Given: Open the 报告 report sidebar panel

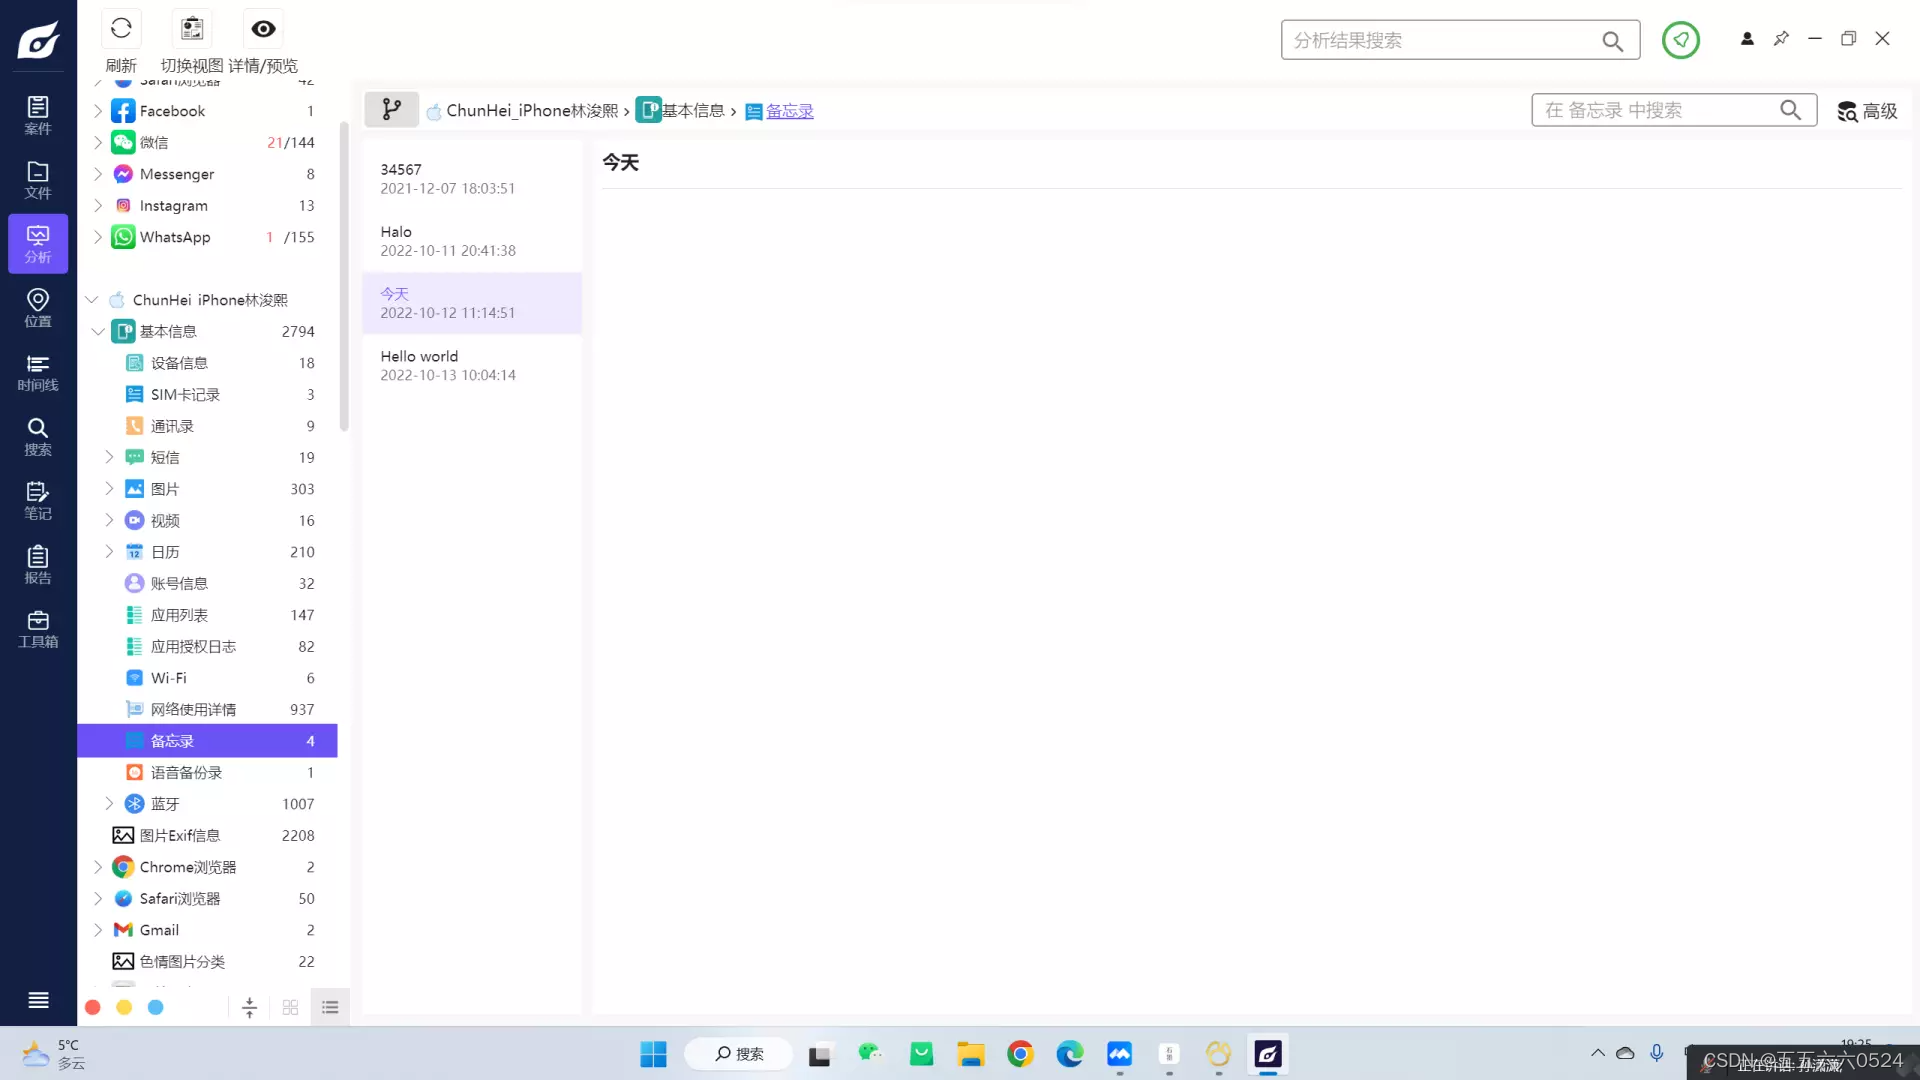Looking at the screenshot, I should click(x=38, y=564).
